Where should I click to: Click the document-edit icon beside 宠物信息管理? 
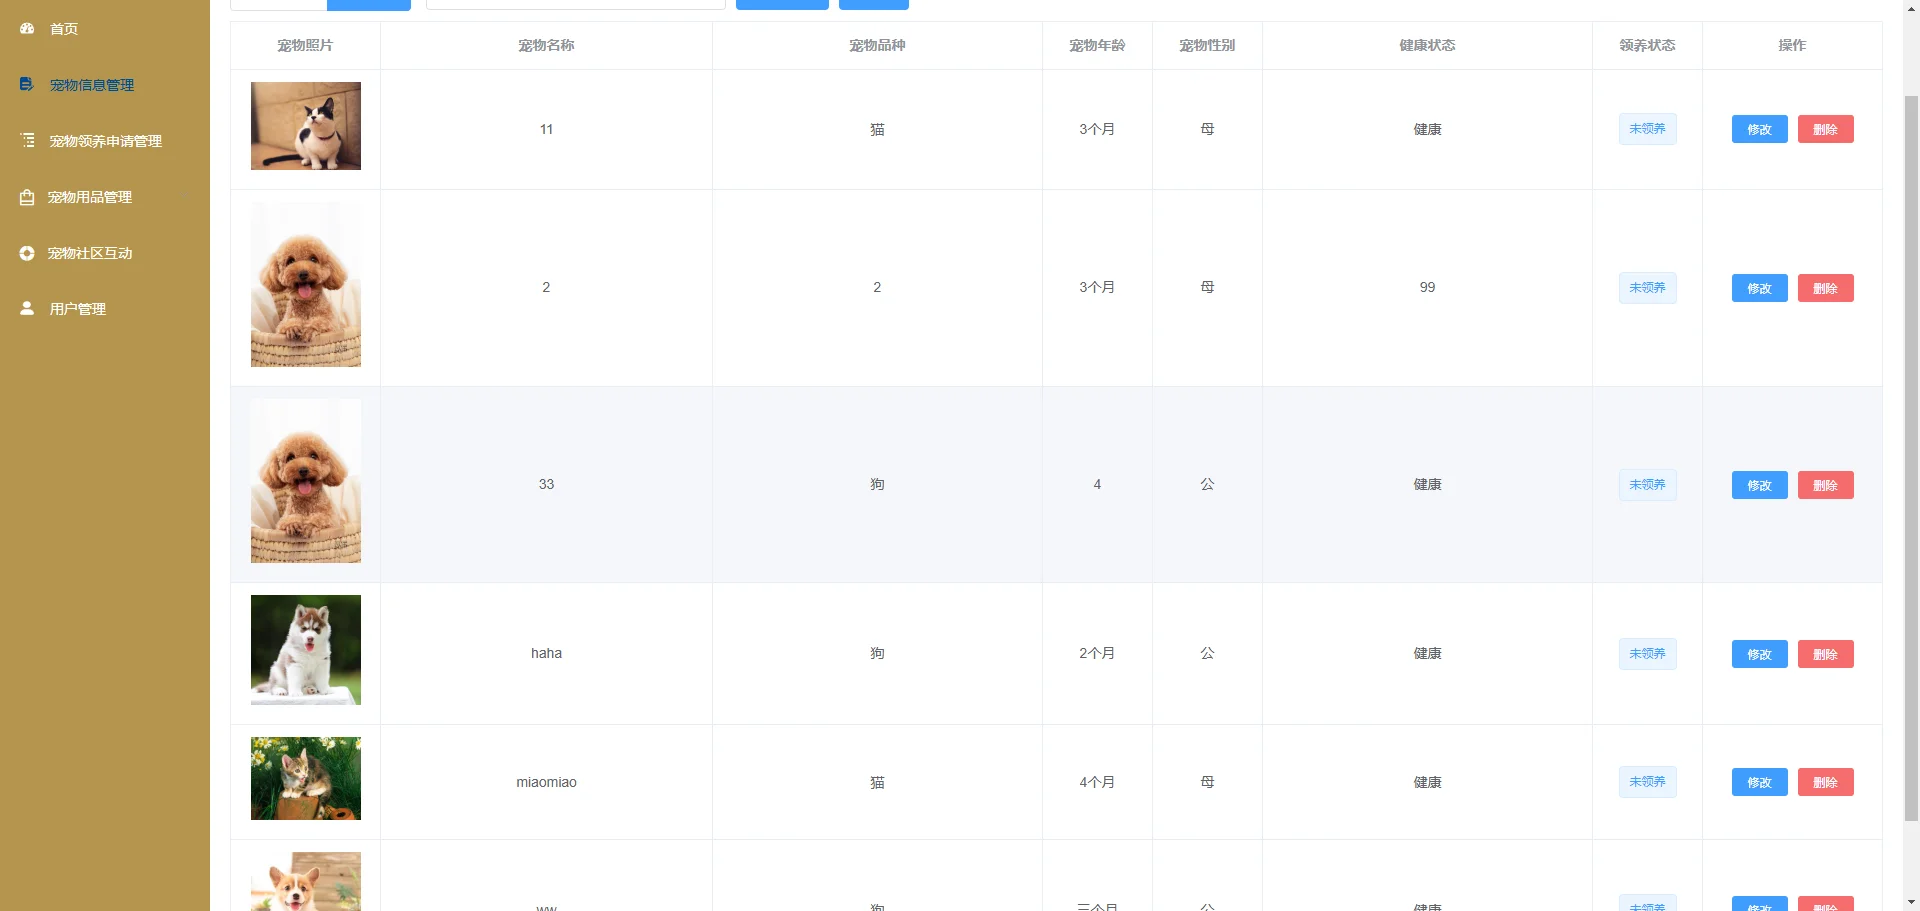pos(27,85)
